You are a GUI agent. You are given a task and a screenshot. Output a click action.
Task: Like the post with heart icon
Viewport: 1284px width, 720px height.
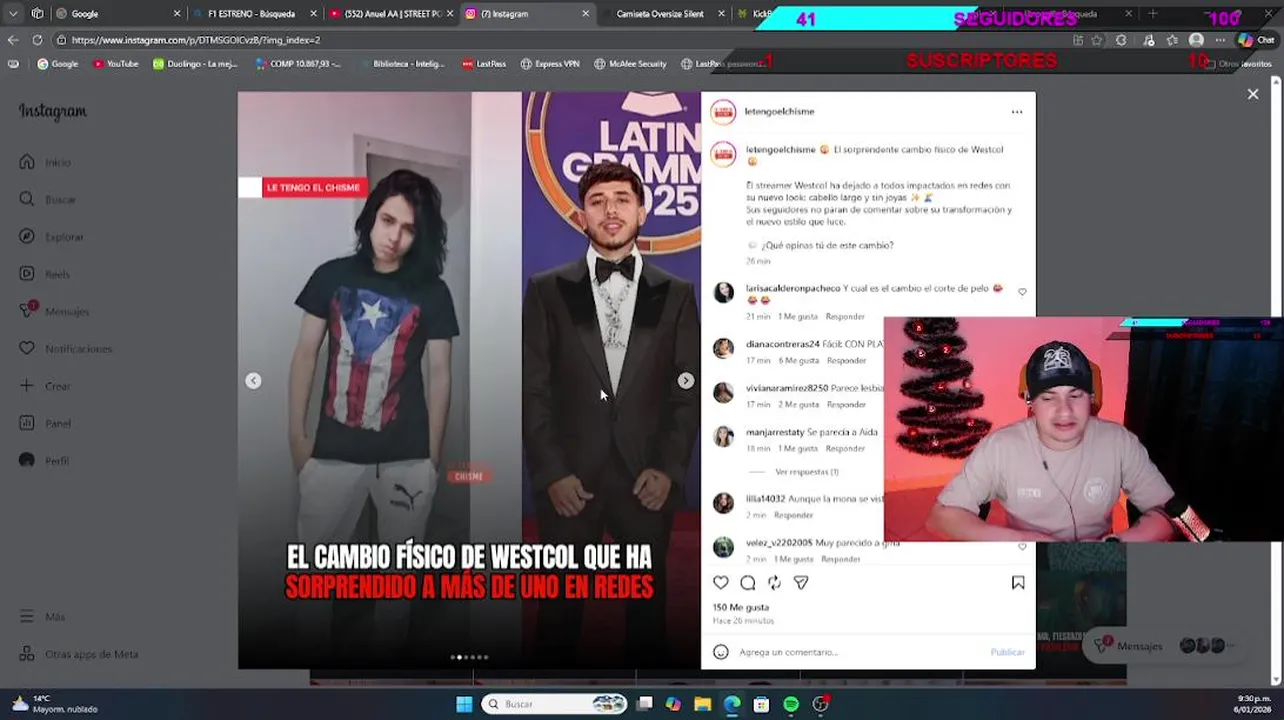pyautogui.click(x=721, y=583)
